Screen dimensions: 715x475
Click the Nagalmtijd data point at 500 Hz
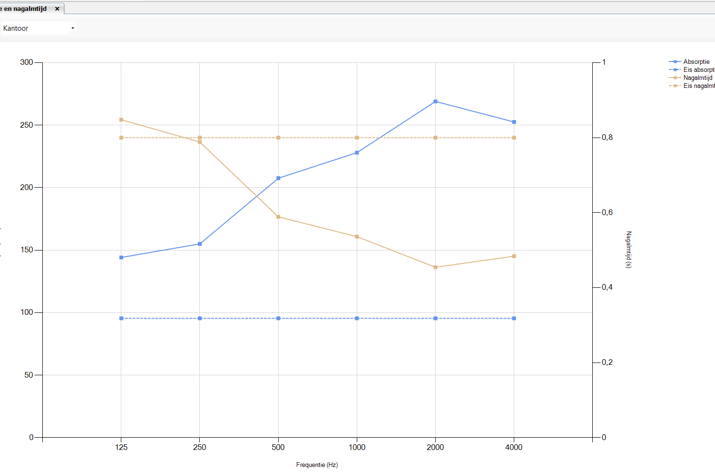pyautogui.click(x=278, y=217)
